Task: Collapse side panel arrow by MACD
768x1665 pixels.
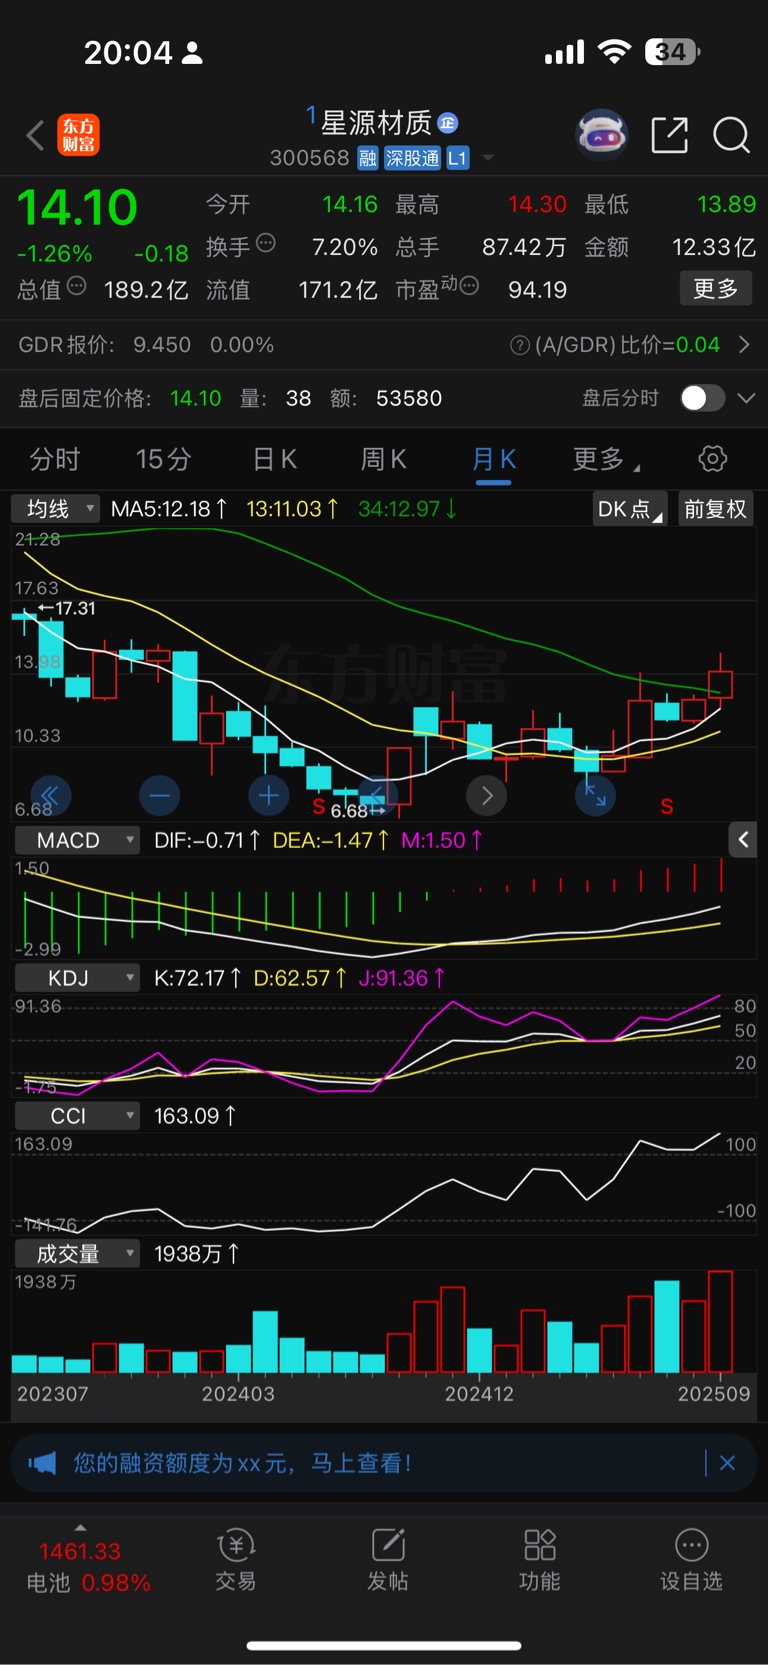Action: click(743, 840)
